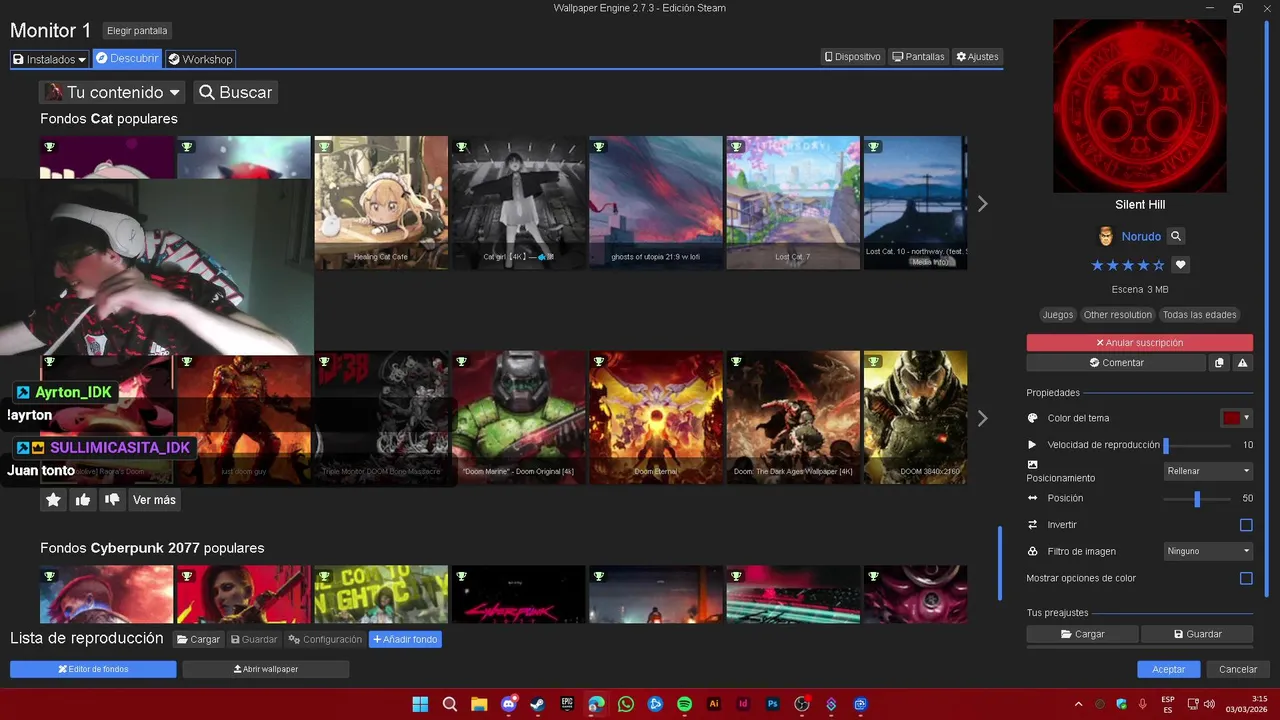
Task: Click Anular suscripción button
Action: pyautogui.click(x=1139, y=343)
